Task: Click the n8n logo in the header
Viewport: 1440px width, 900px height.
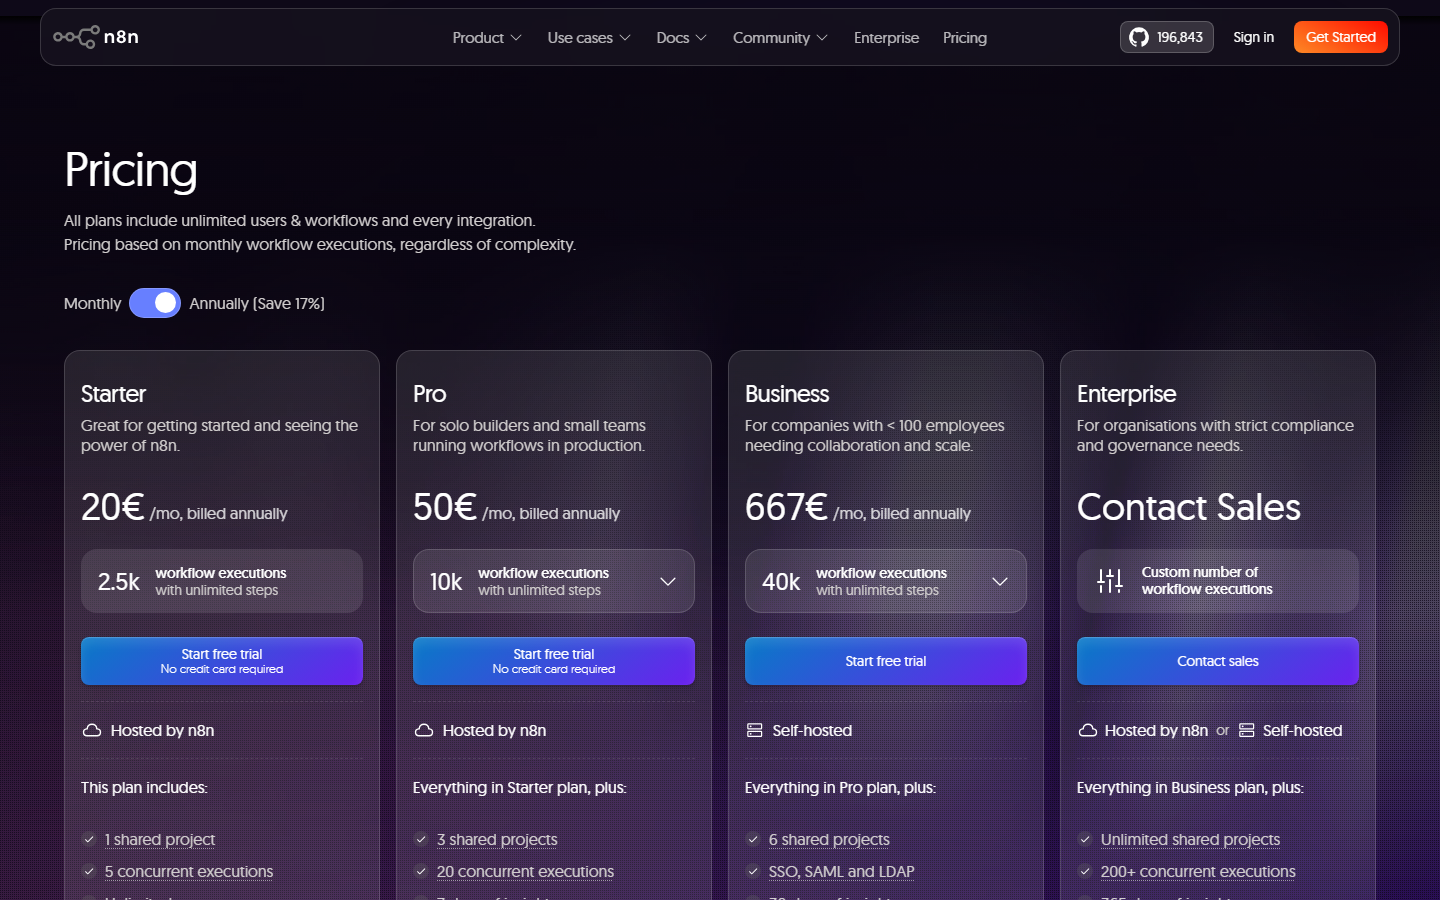Action: [96, 37]
